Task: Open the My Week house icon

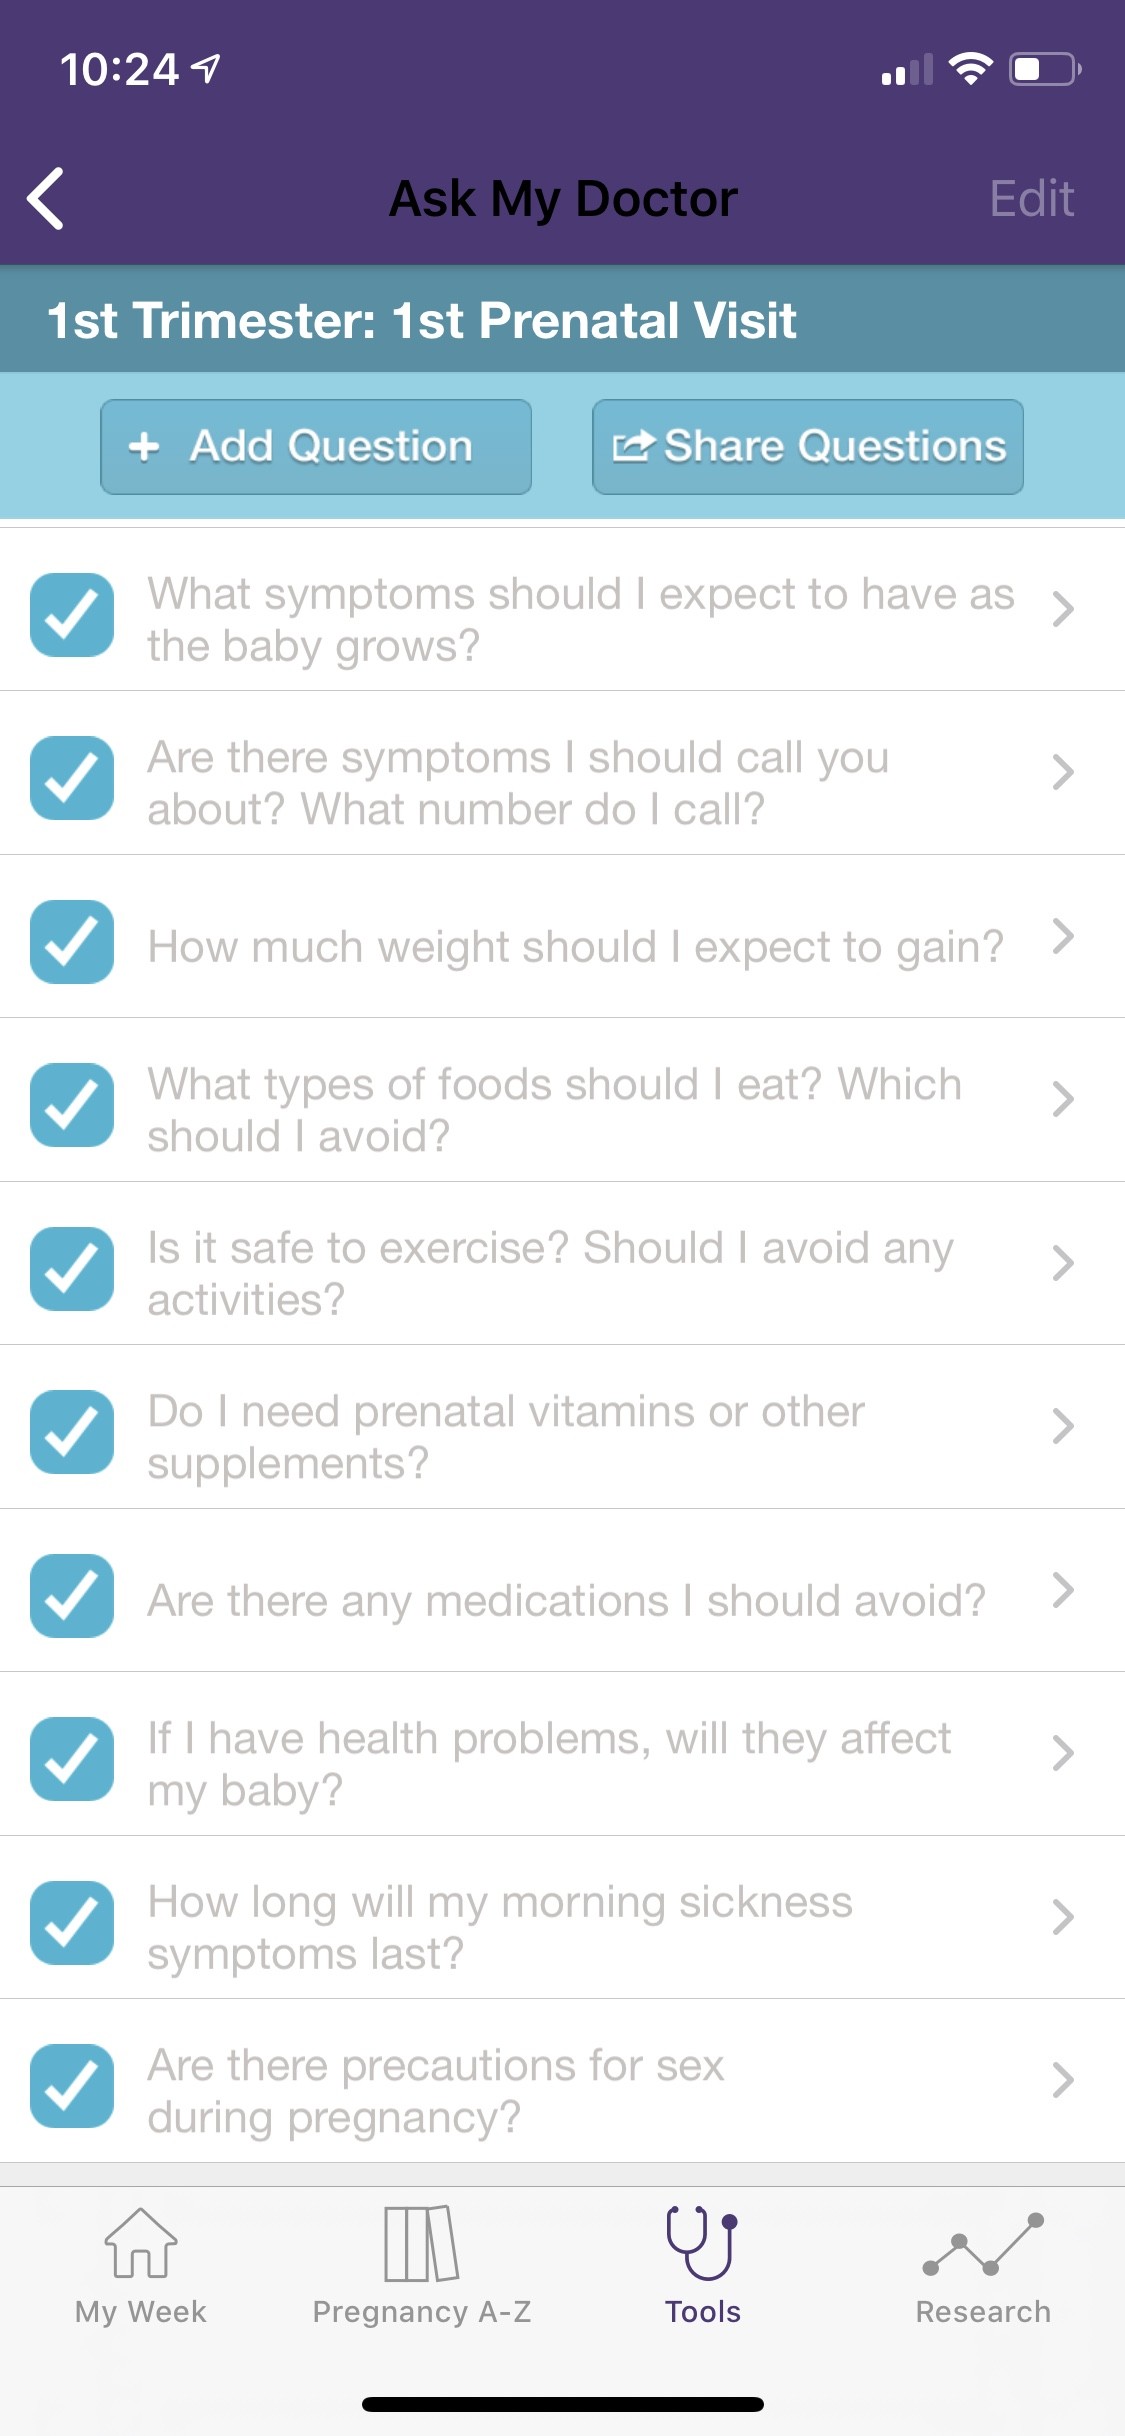Action: click(x=141, y=2244)
